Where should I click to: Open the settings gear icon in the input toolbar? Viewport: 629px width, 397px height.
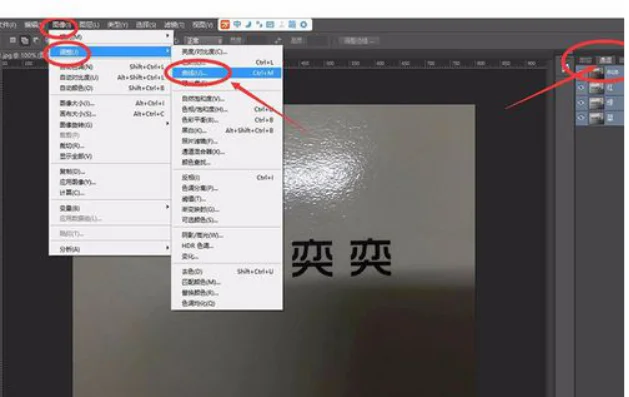click(304, 24)
